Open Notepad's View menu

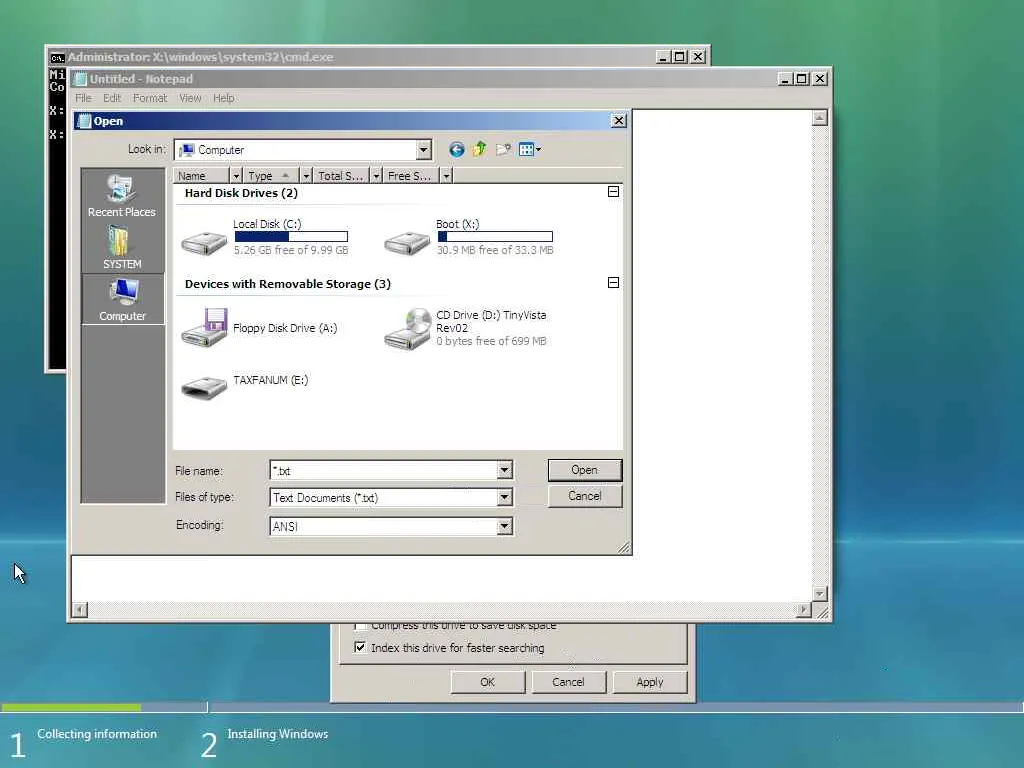190,98
